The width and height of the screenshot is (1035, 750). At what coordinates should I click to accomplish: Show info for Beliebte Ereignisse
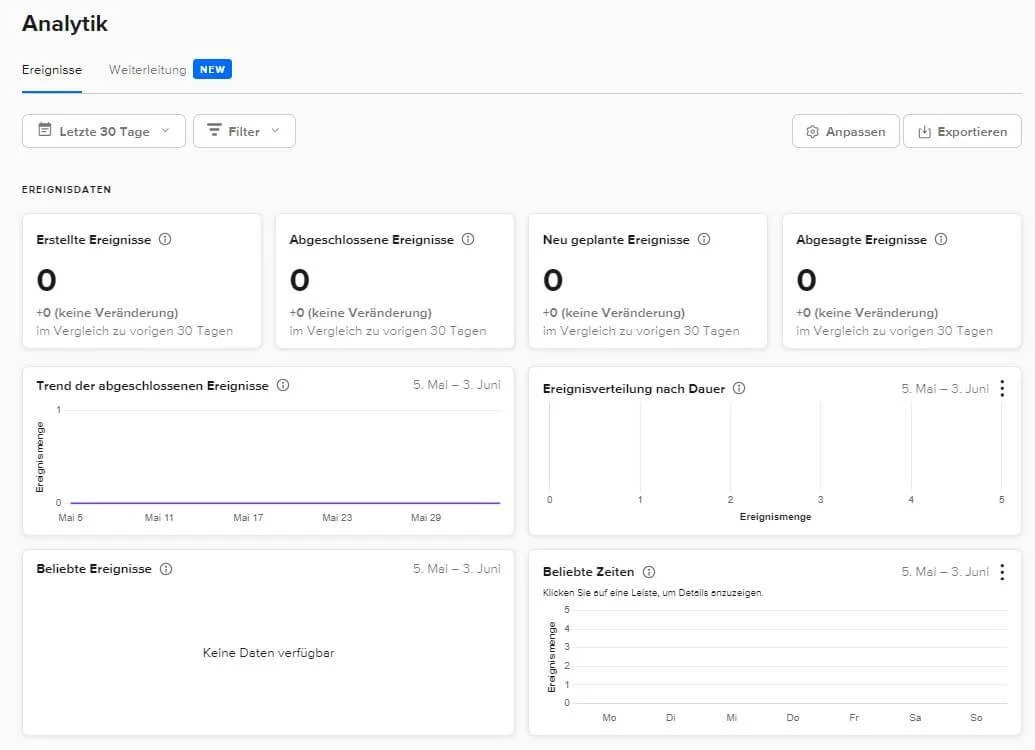pyautogui.click(x=166, y=568)
